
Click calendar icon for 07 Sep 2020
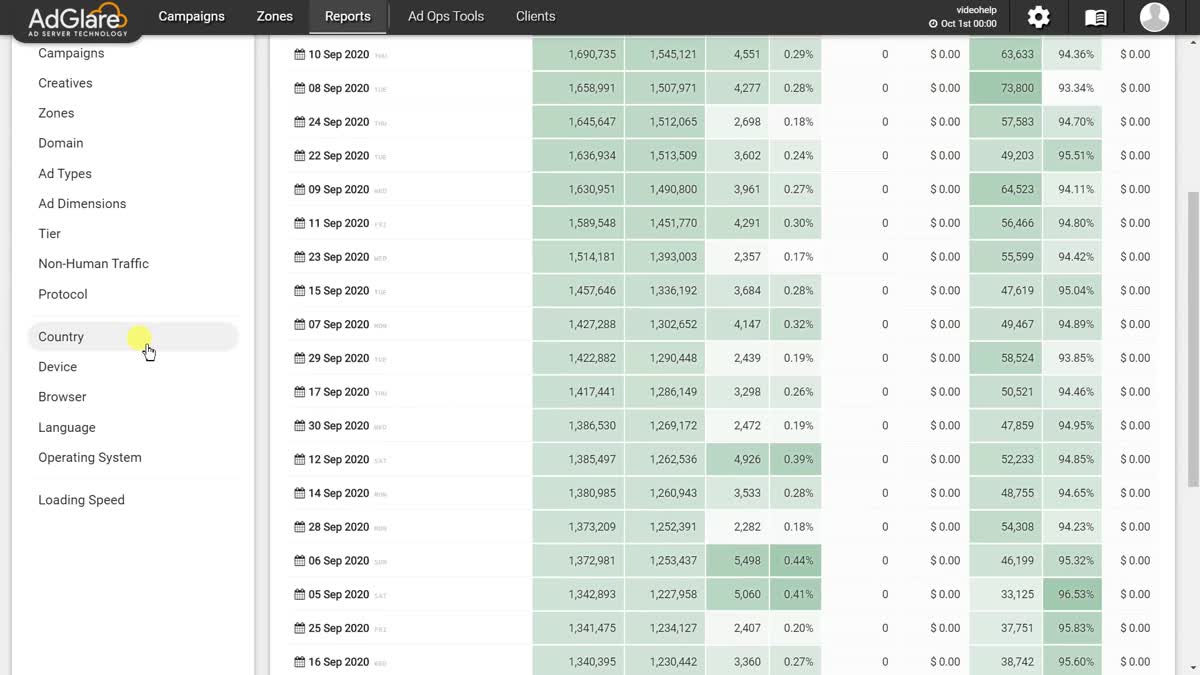pyautogui.click(x=300, y=324)
